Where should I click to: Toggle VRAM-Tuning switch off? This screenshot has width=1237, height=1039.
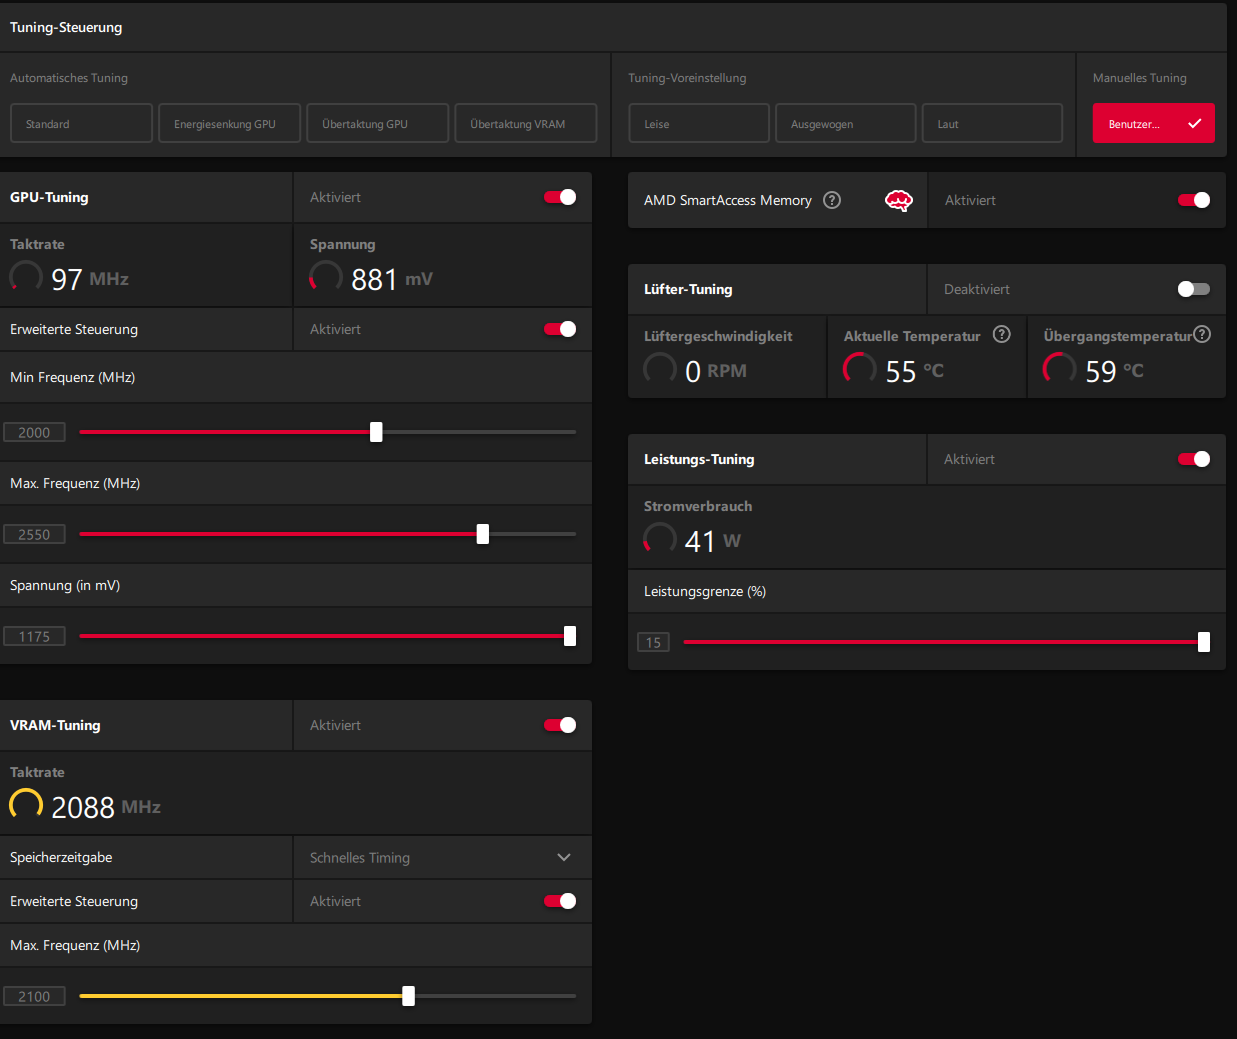tap(560, 725)
